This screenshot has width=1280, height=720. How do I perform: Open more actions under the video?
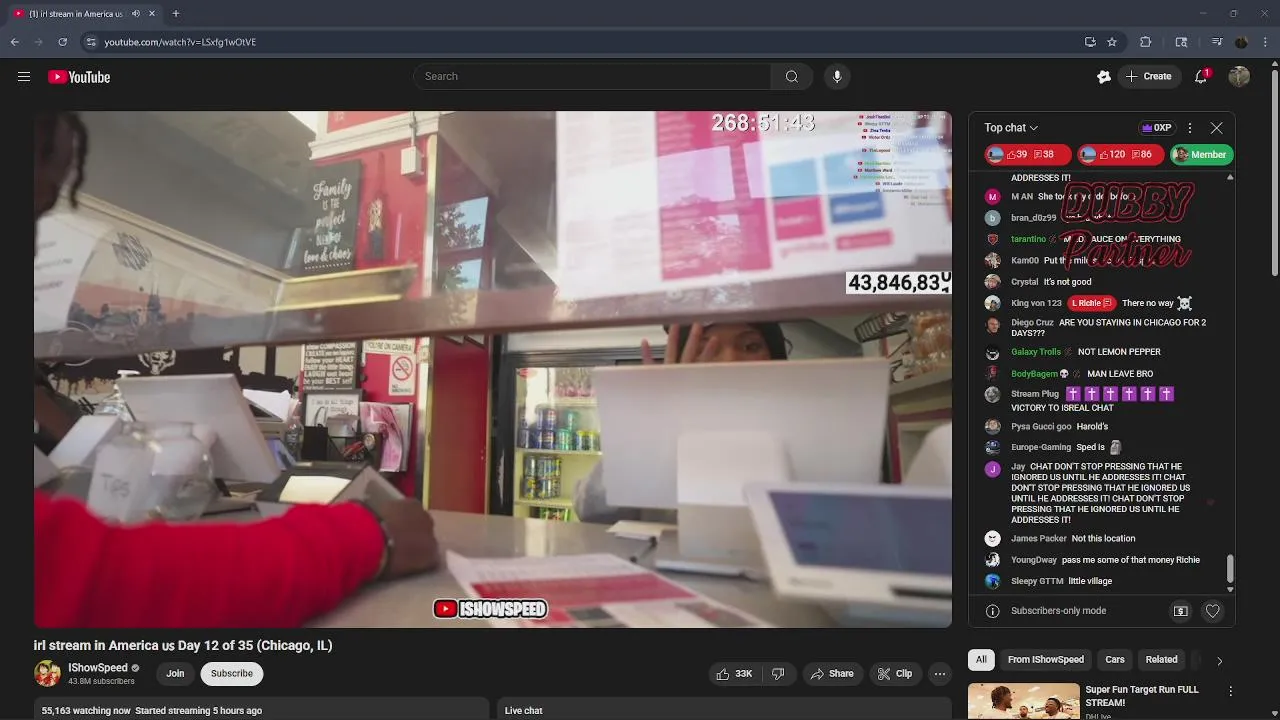(x=940, y=674)
